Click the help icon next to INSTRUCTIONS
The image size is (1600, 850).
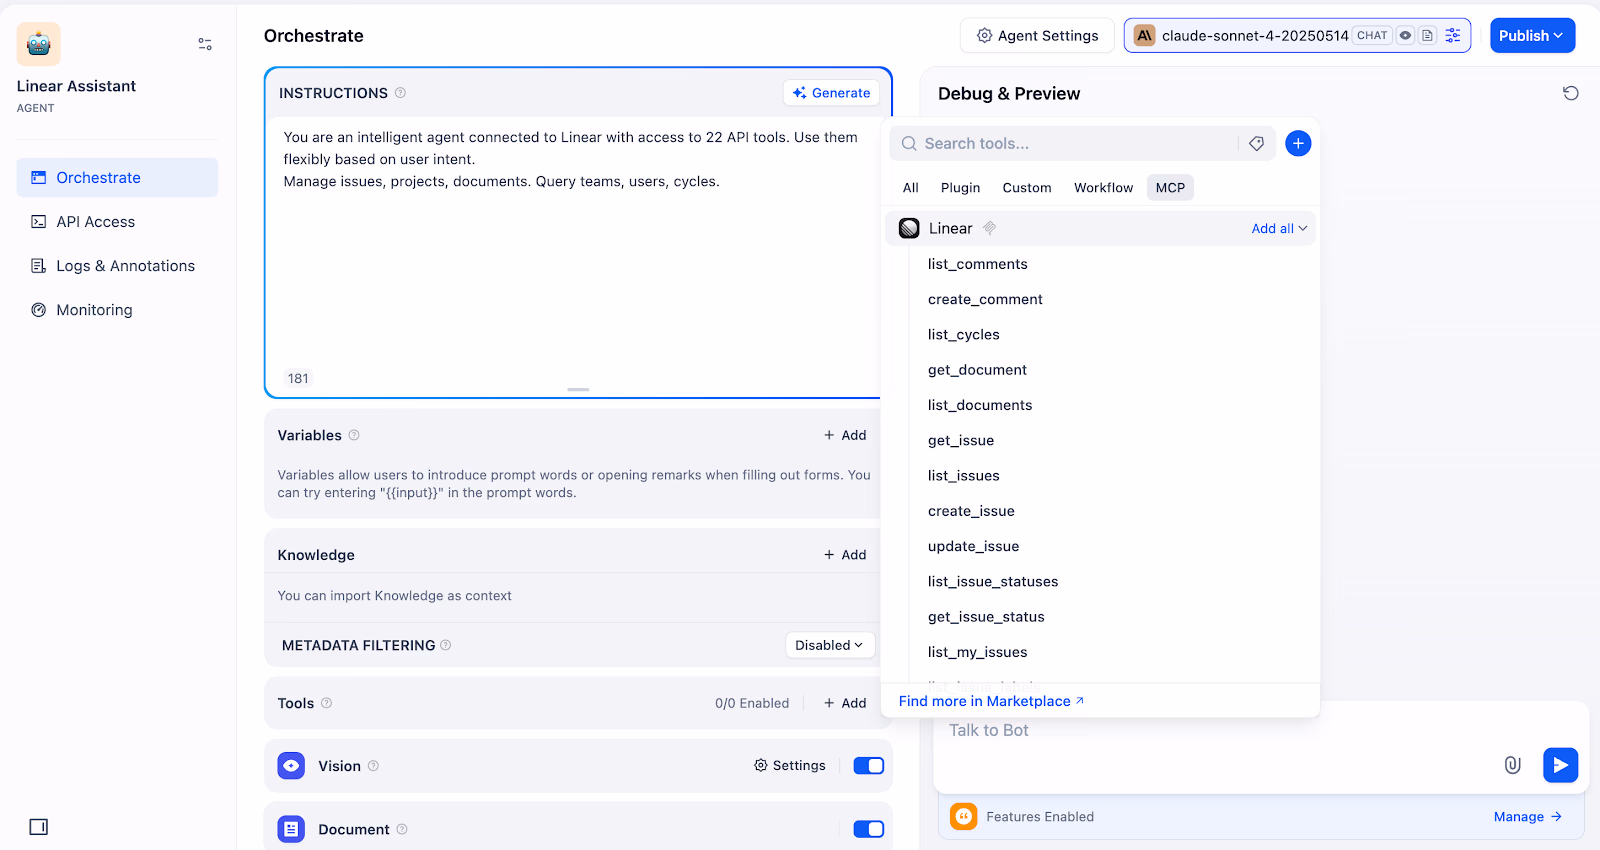tap(400, 93)
